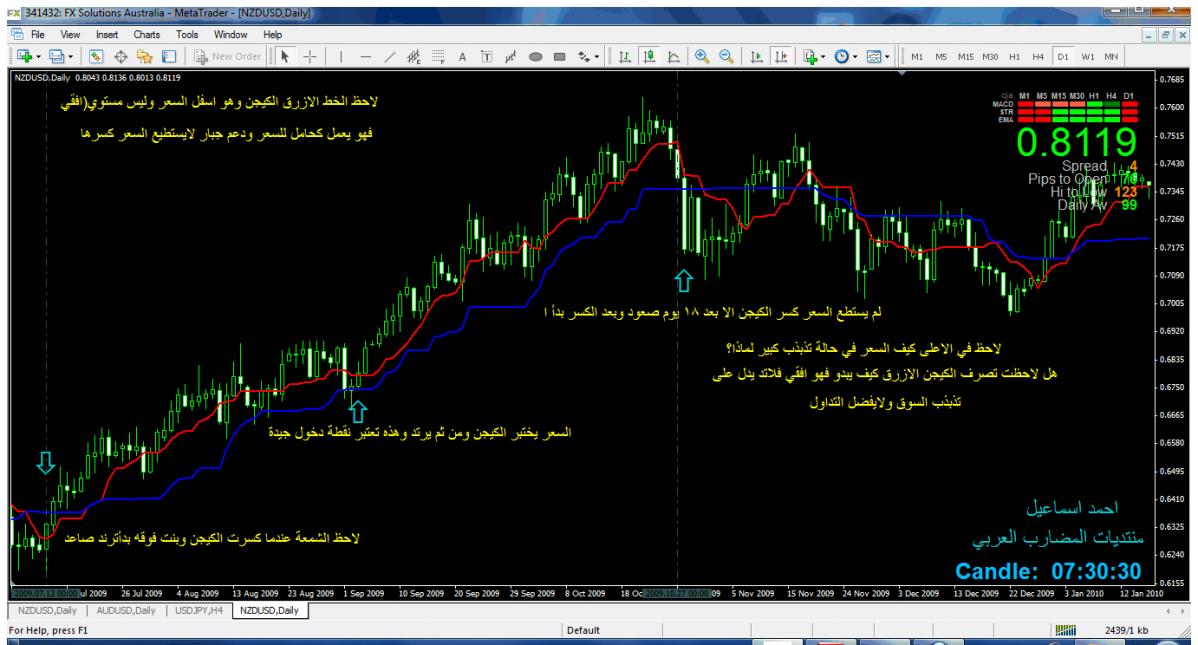Select the H1 timeframe button
Image resolution: width=1198 pixels, height=645 pixels.
coord(1014,57)
